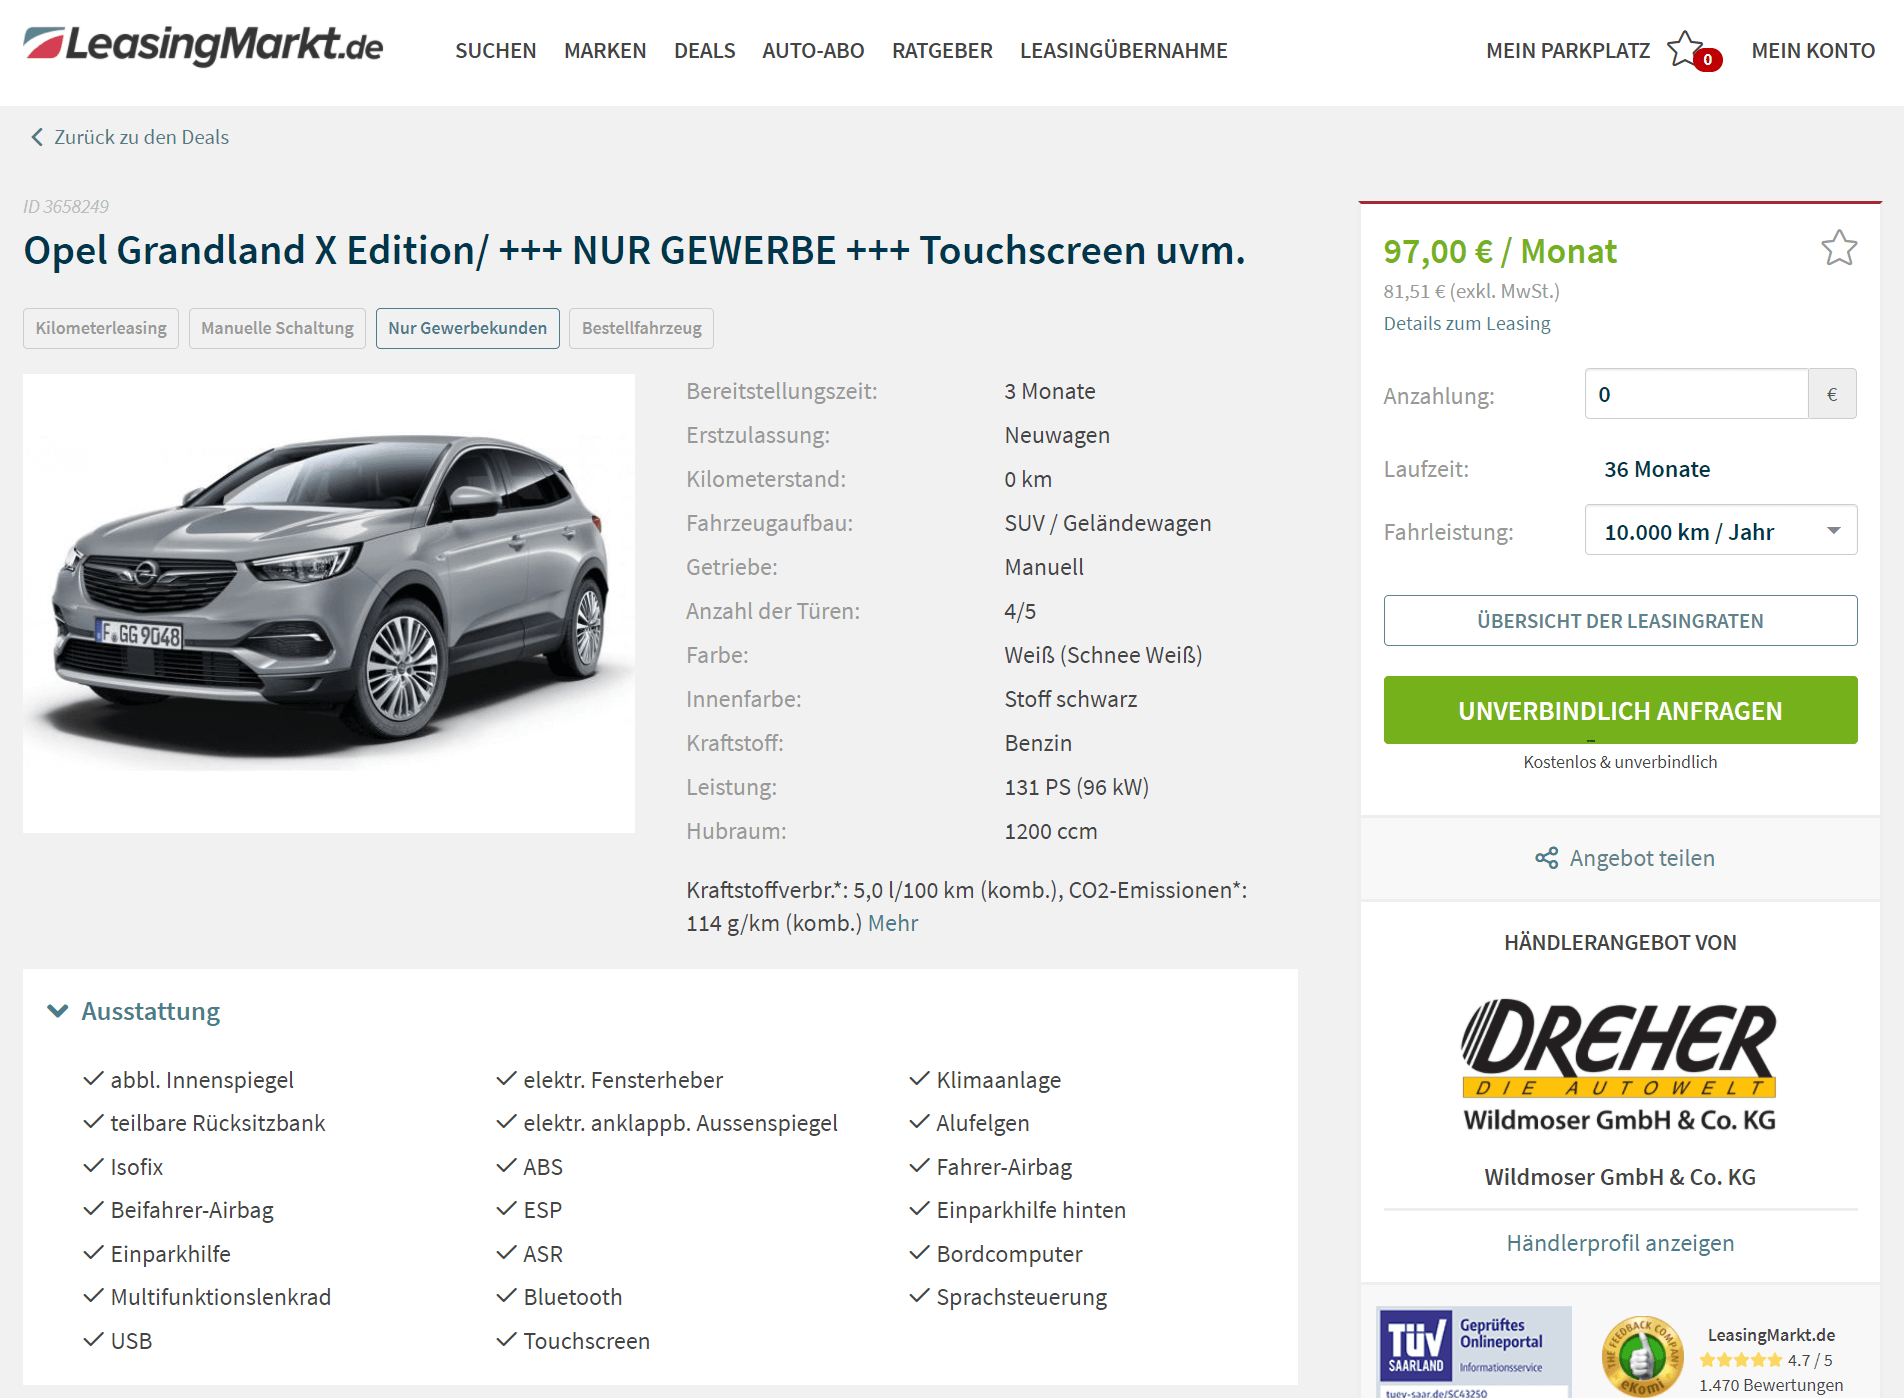
Task: Click the Klimaanlage equipment item
Action: [998, 1080]
